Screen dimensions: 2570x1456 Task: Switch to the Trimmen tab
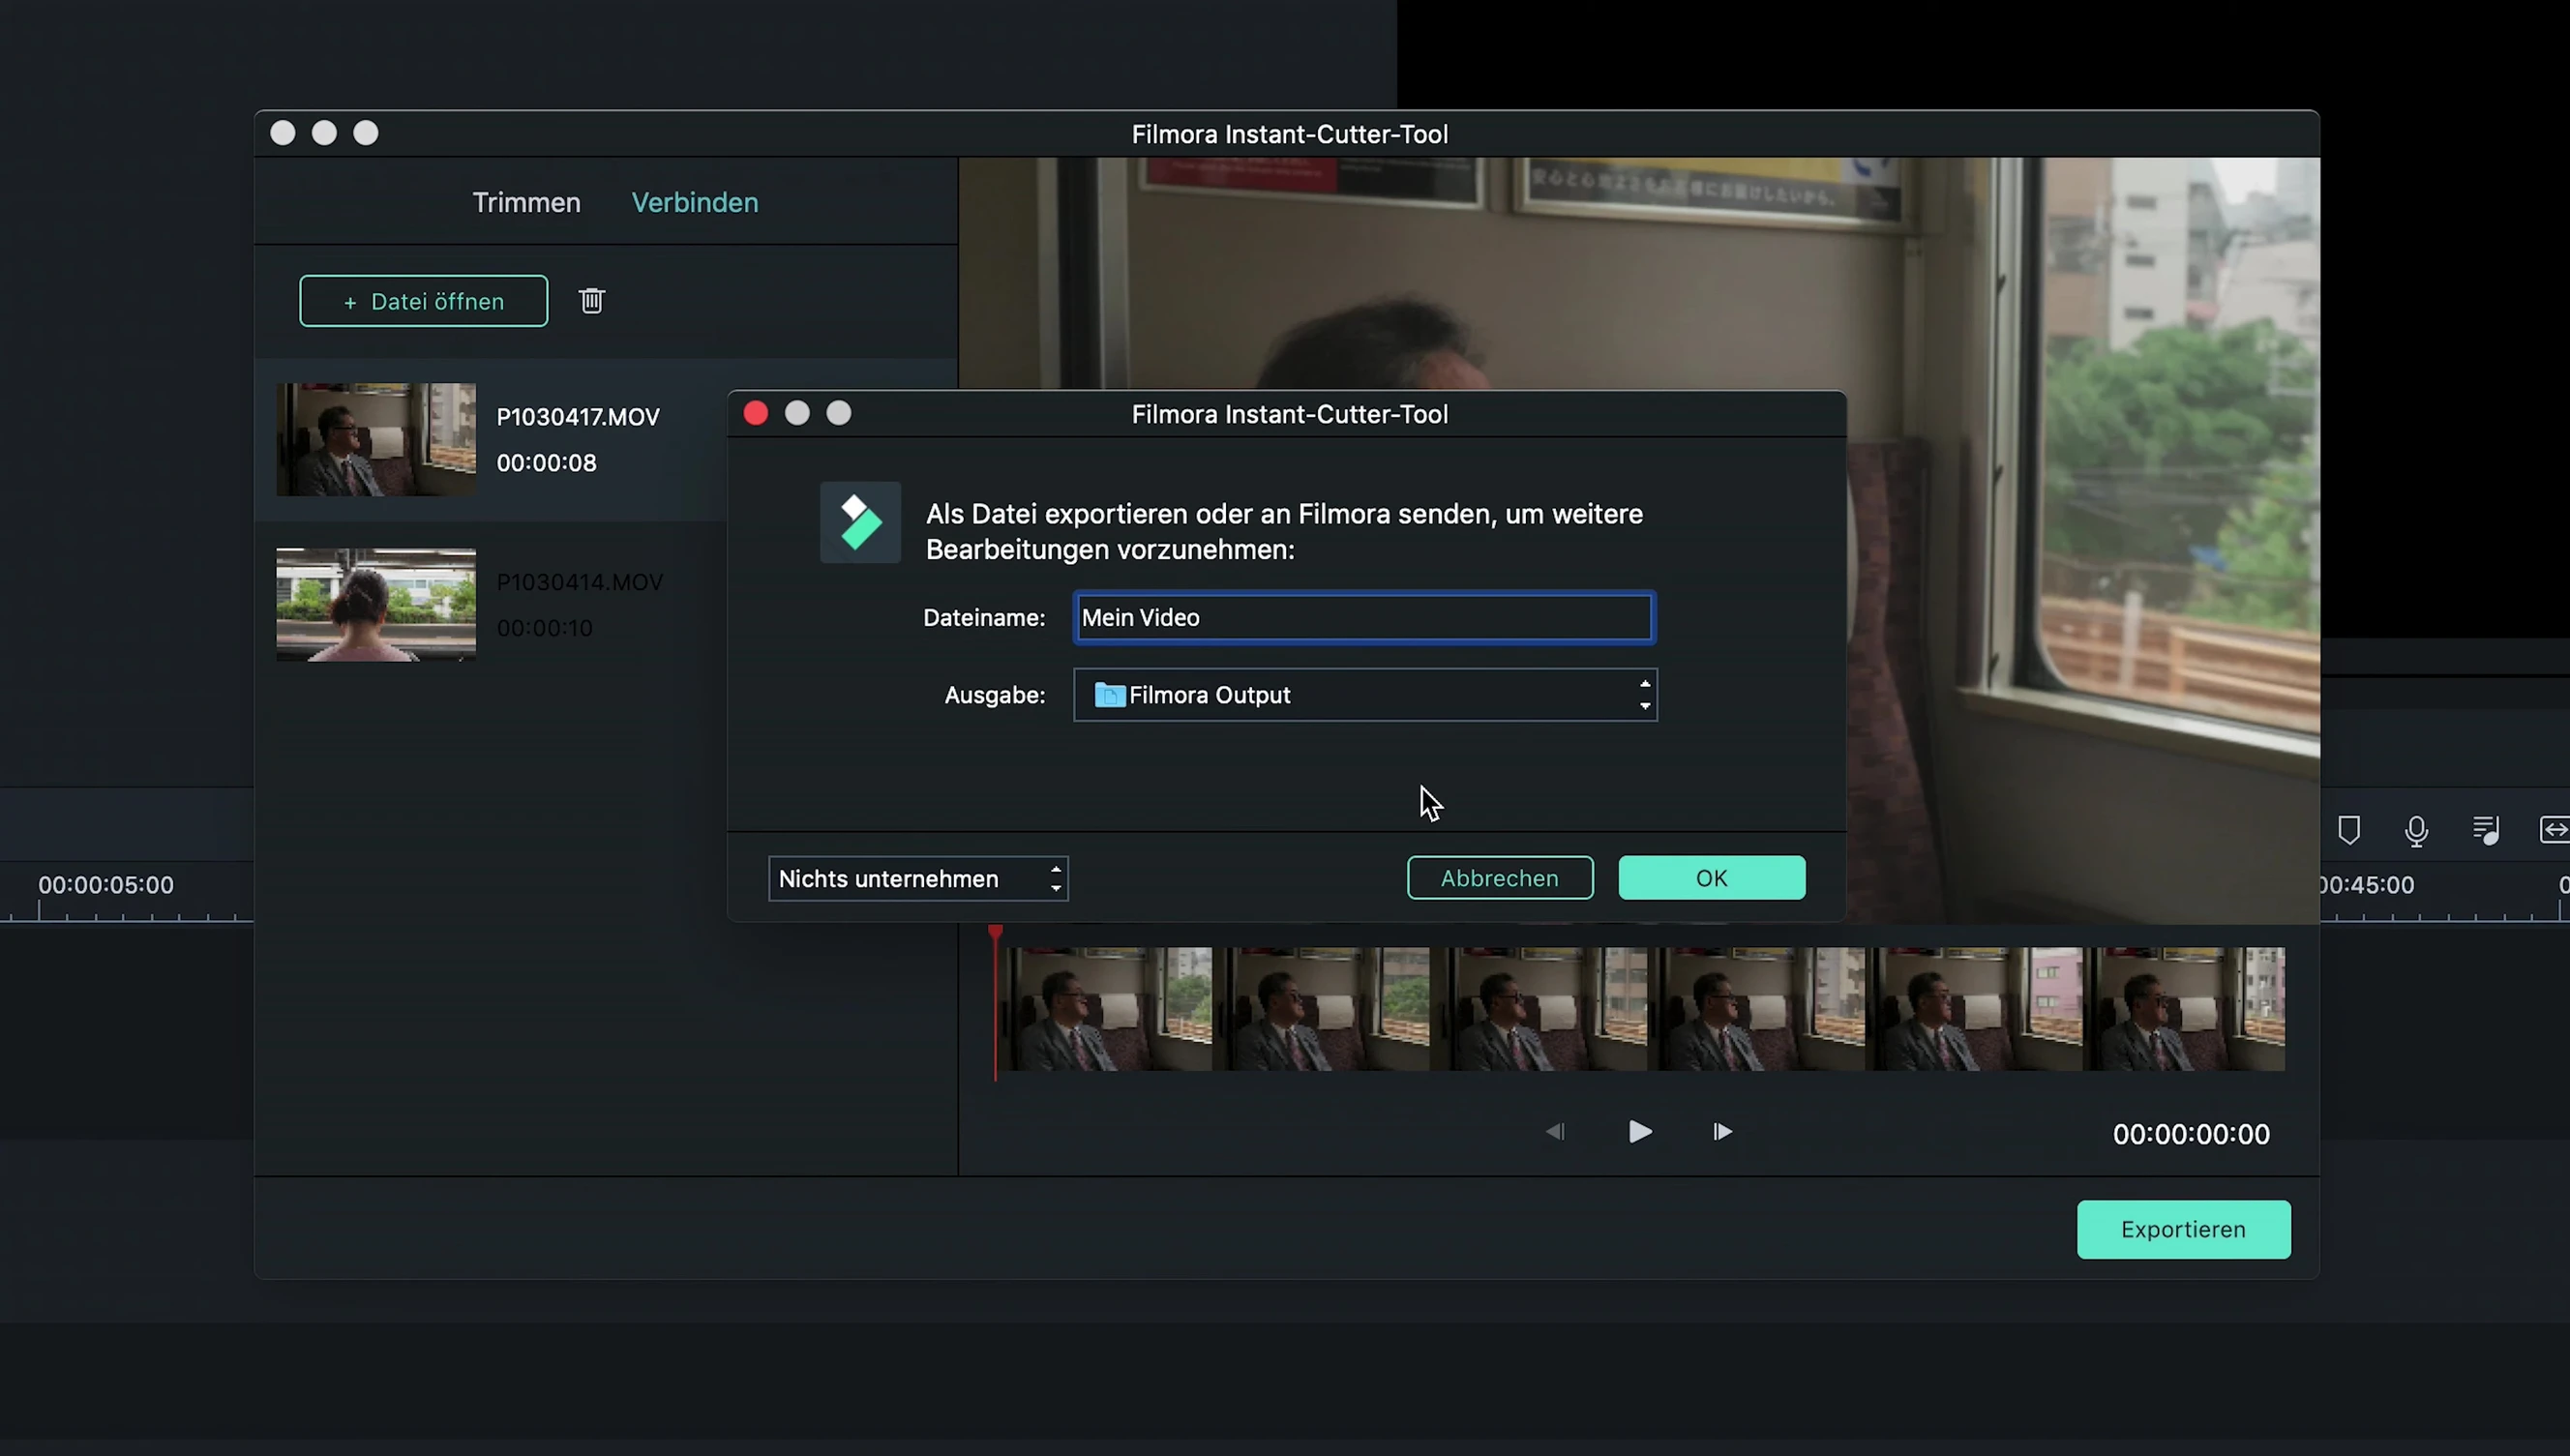526,202
